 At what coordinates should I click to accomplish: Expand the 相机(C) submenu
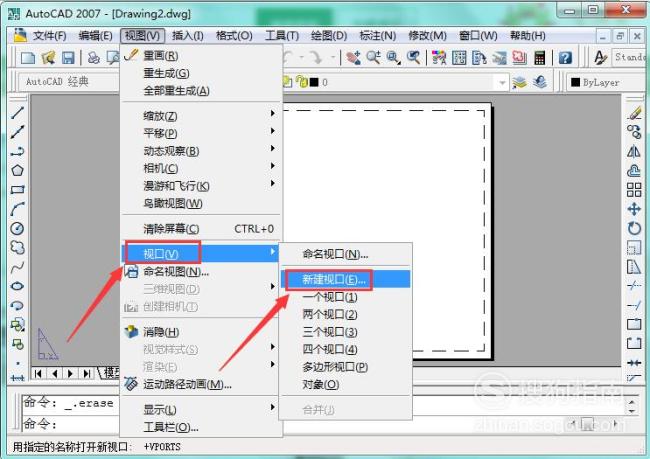202,168
